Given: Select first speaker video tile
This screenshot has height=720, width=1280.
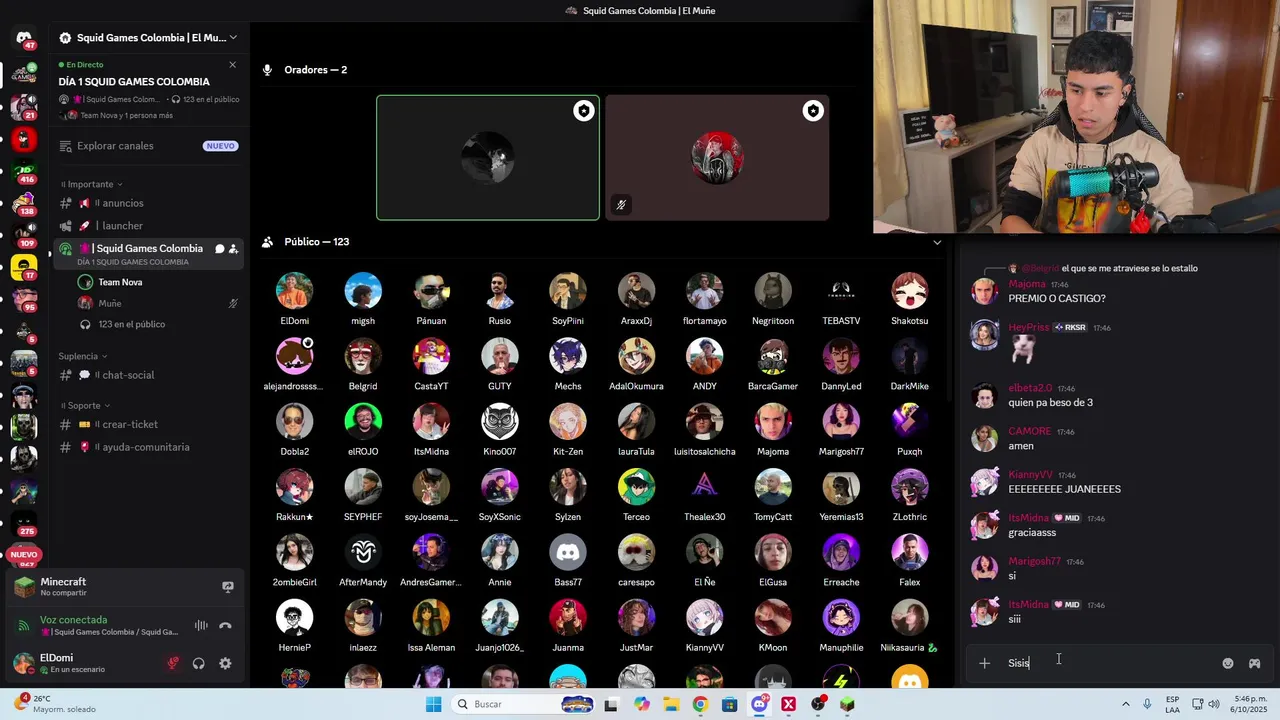Looking at the screenshot, I should (x=488, y=158).
